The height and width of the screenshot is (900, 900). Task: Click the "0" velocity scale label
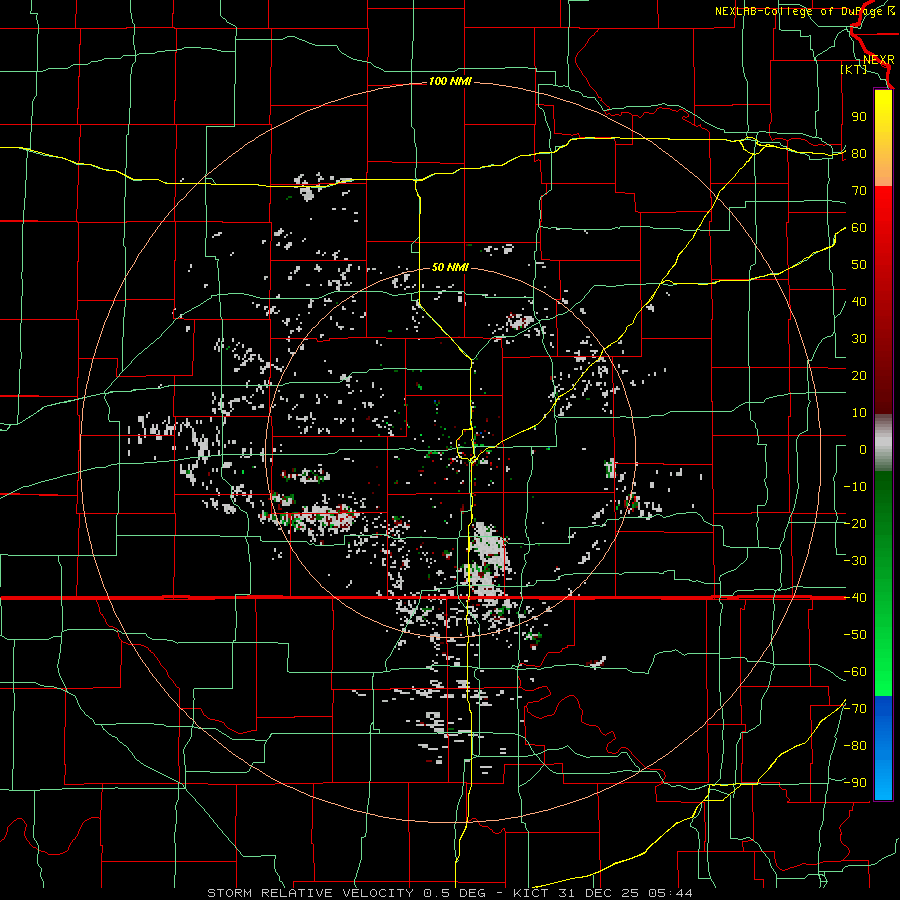[863, 450]
